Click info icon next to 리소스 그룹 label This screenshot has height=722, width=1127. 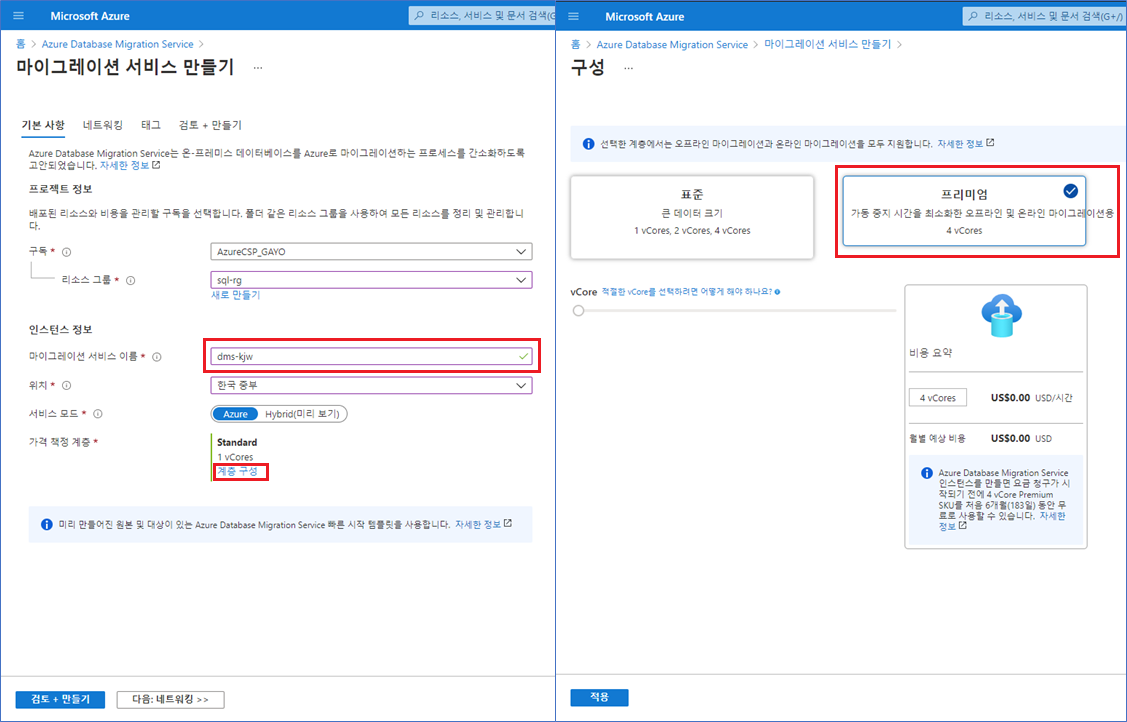click(x=131, y=280)
